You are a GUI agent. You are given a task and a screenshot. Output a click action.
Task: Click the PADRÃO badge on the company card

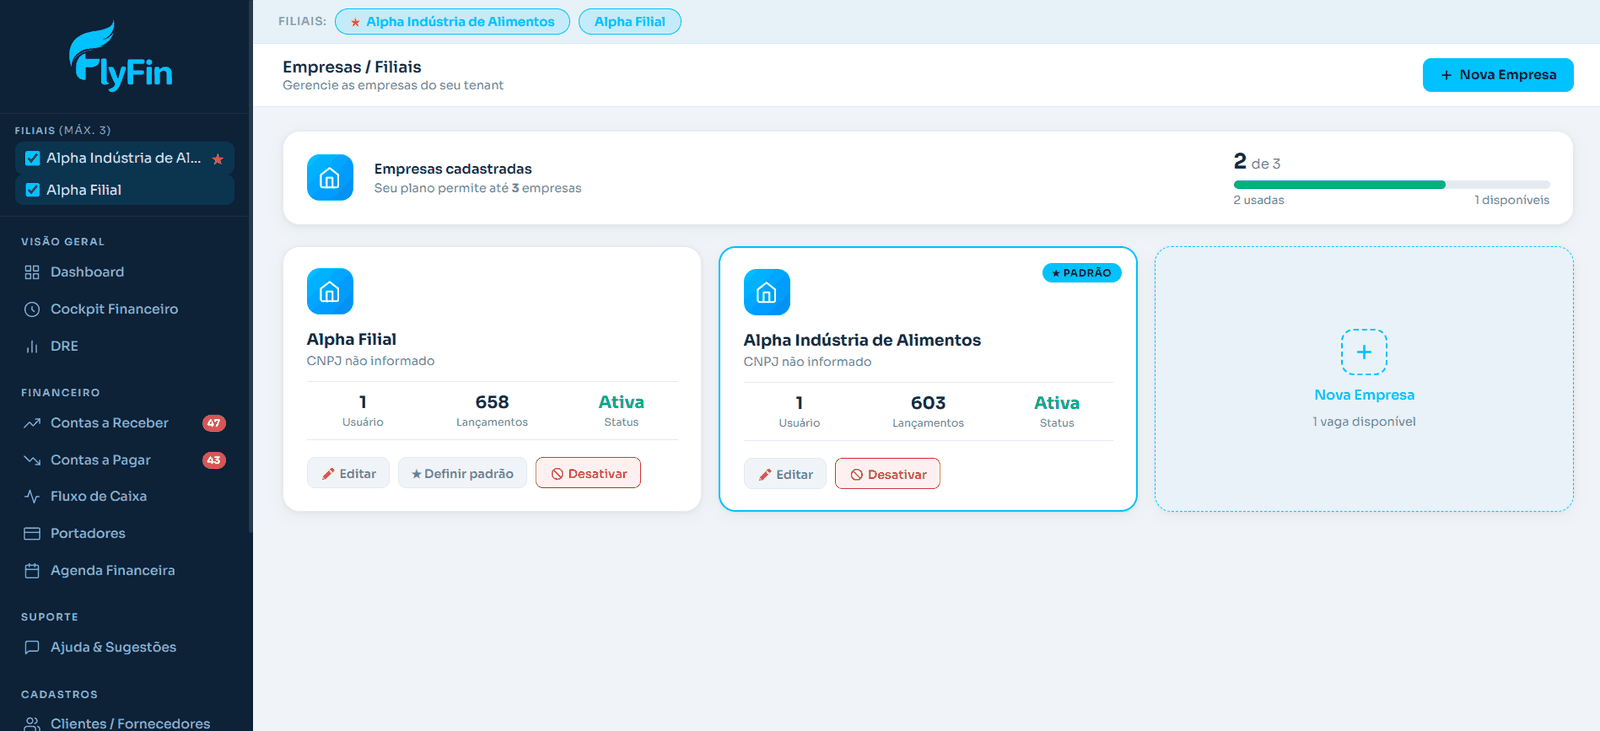(x=1082, y=273)
